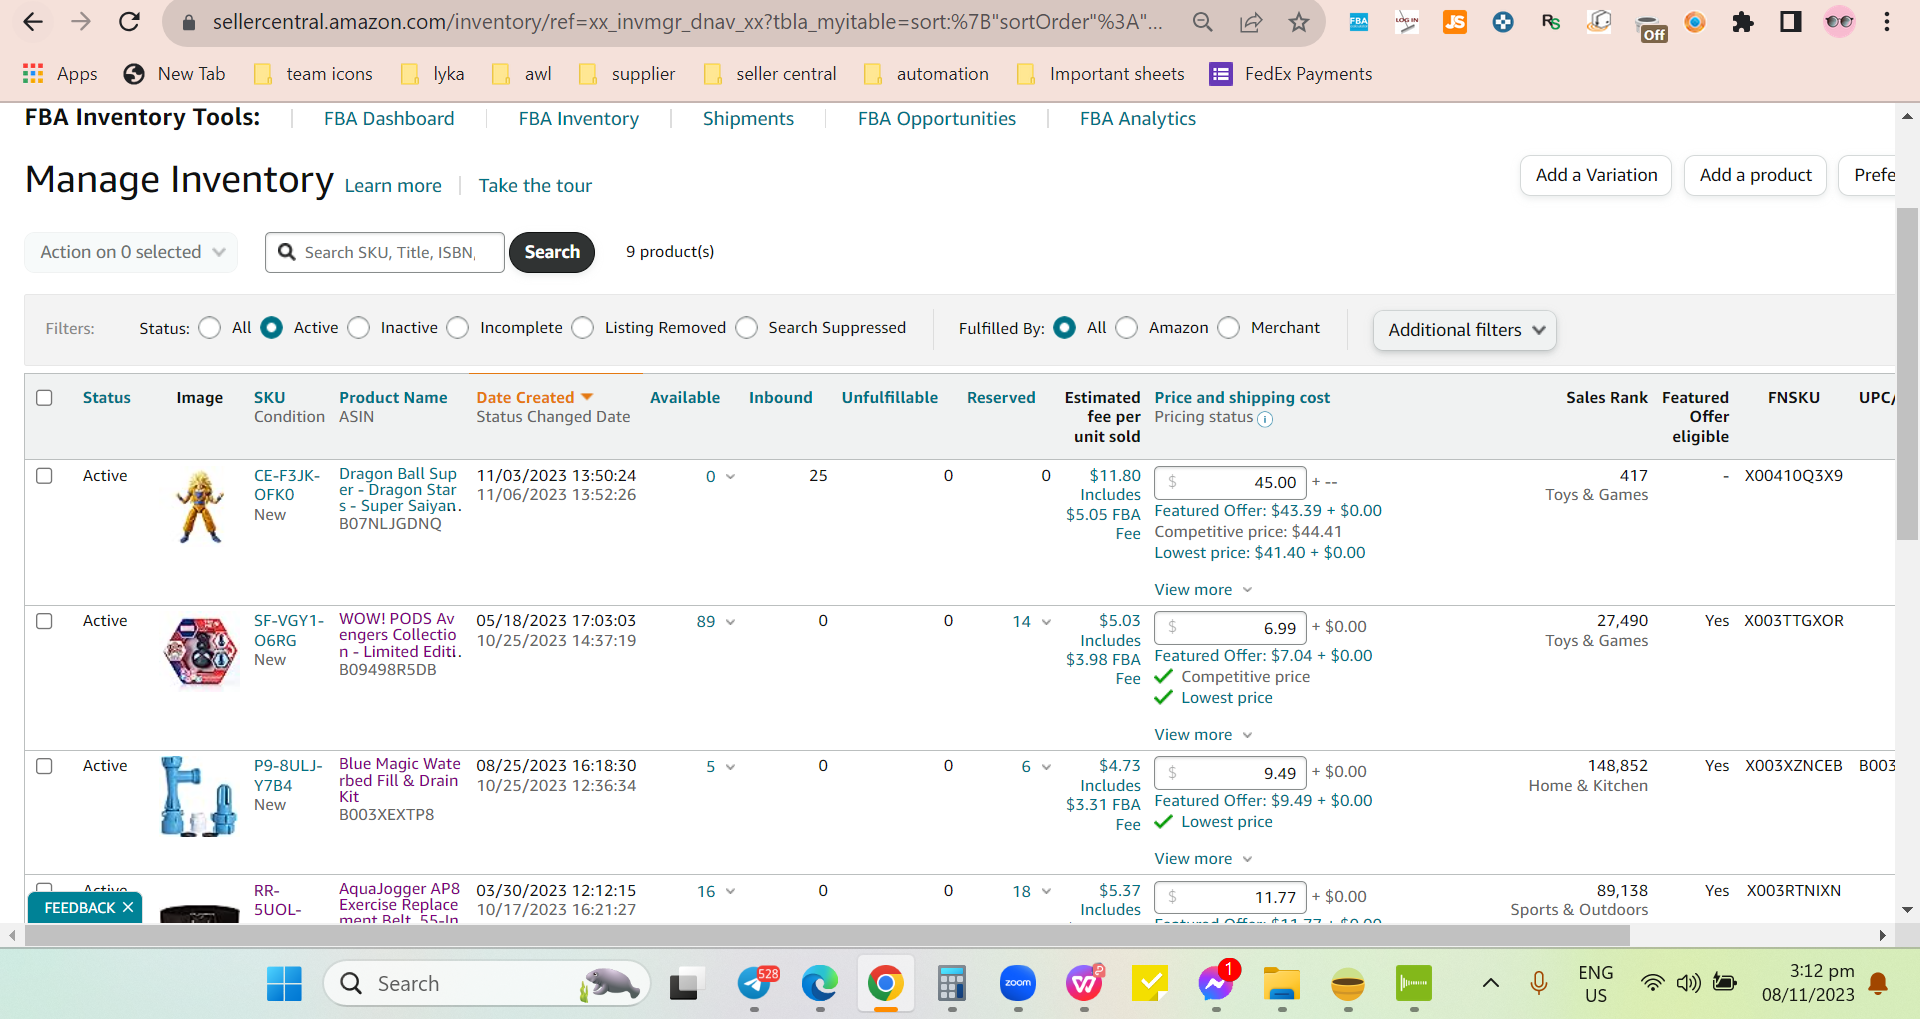This screenshot has width=1920, height=1019.
Task: Go to the Shipments tab
Action: [x=748, y=119]
